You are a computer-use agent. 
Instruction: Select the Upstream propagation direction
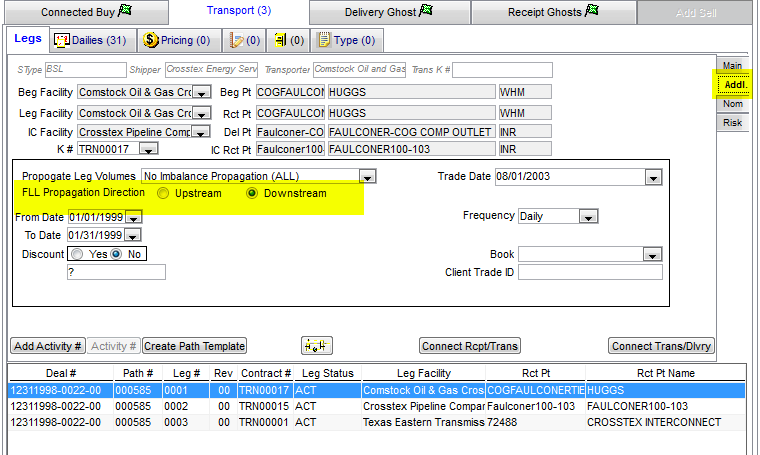tap(163, 193)
